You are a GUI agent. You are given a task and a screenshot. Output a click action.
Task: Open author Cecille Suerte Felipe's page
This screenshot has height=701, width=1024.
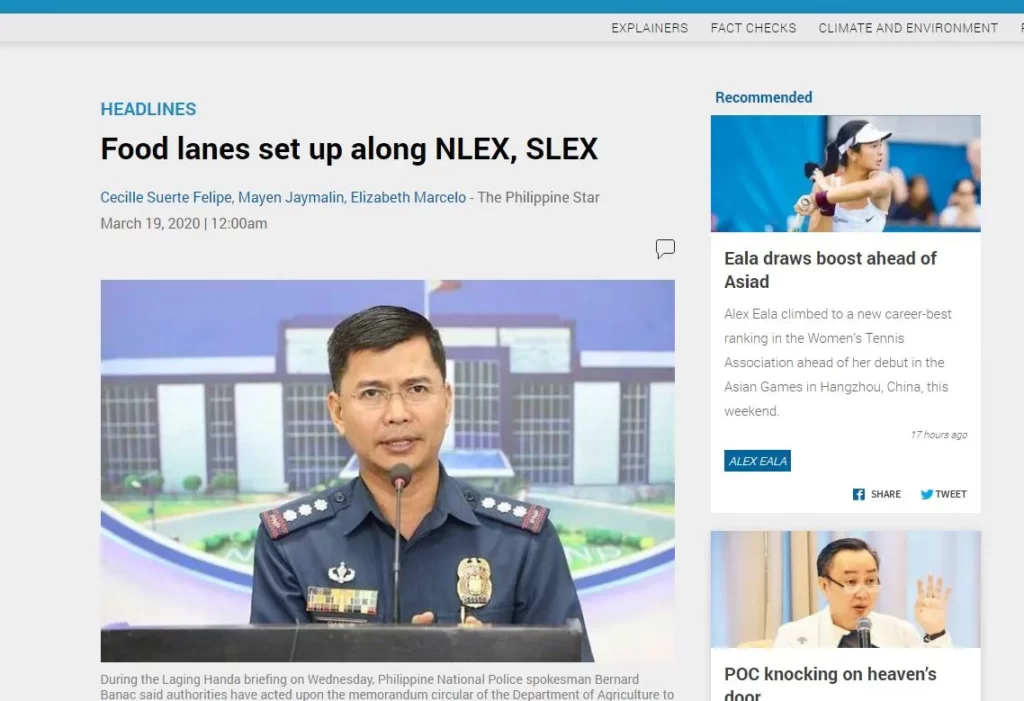(166, 197)
